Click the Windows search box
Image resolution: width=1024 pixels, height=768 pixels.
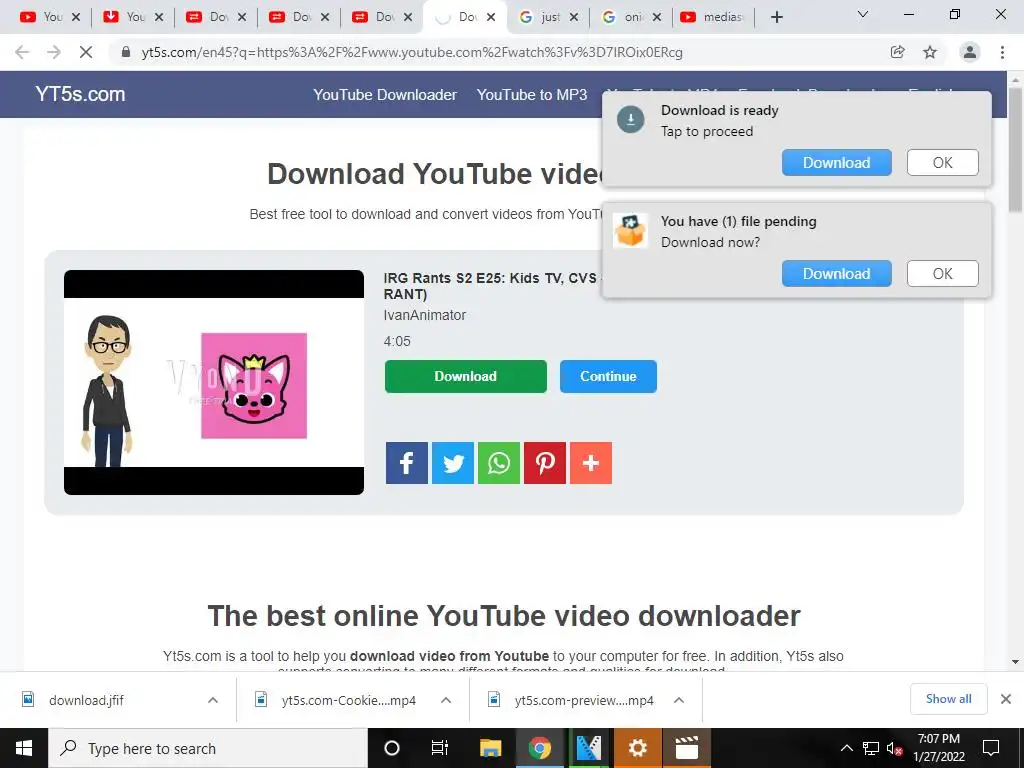click(208, 748)
